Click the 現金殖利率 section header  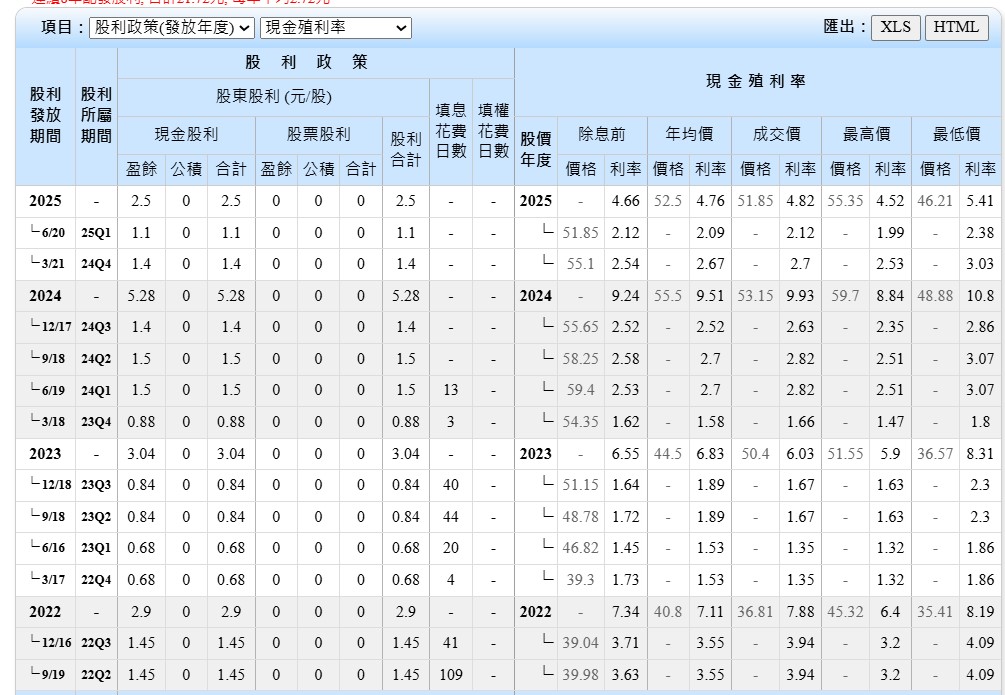pos(756,81)
